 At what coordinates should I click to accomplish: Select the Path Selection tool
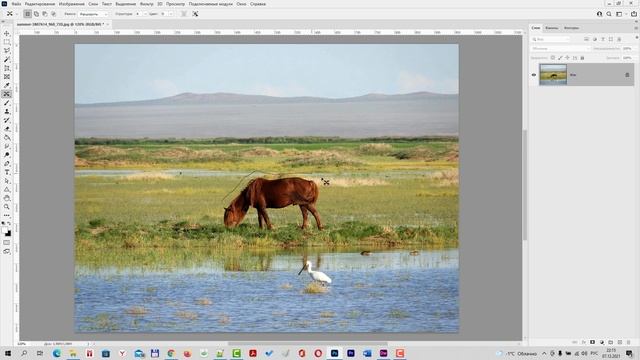point(7,181)
